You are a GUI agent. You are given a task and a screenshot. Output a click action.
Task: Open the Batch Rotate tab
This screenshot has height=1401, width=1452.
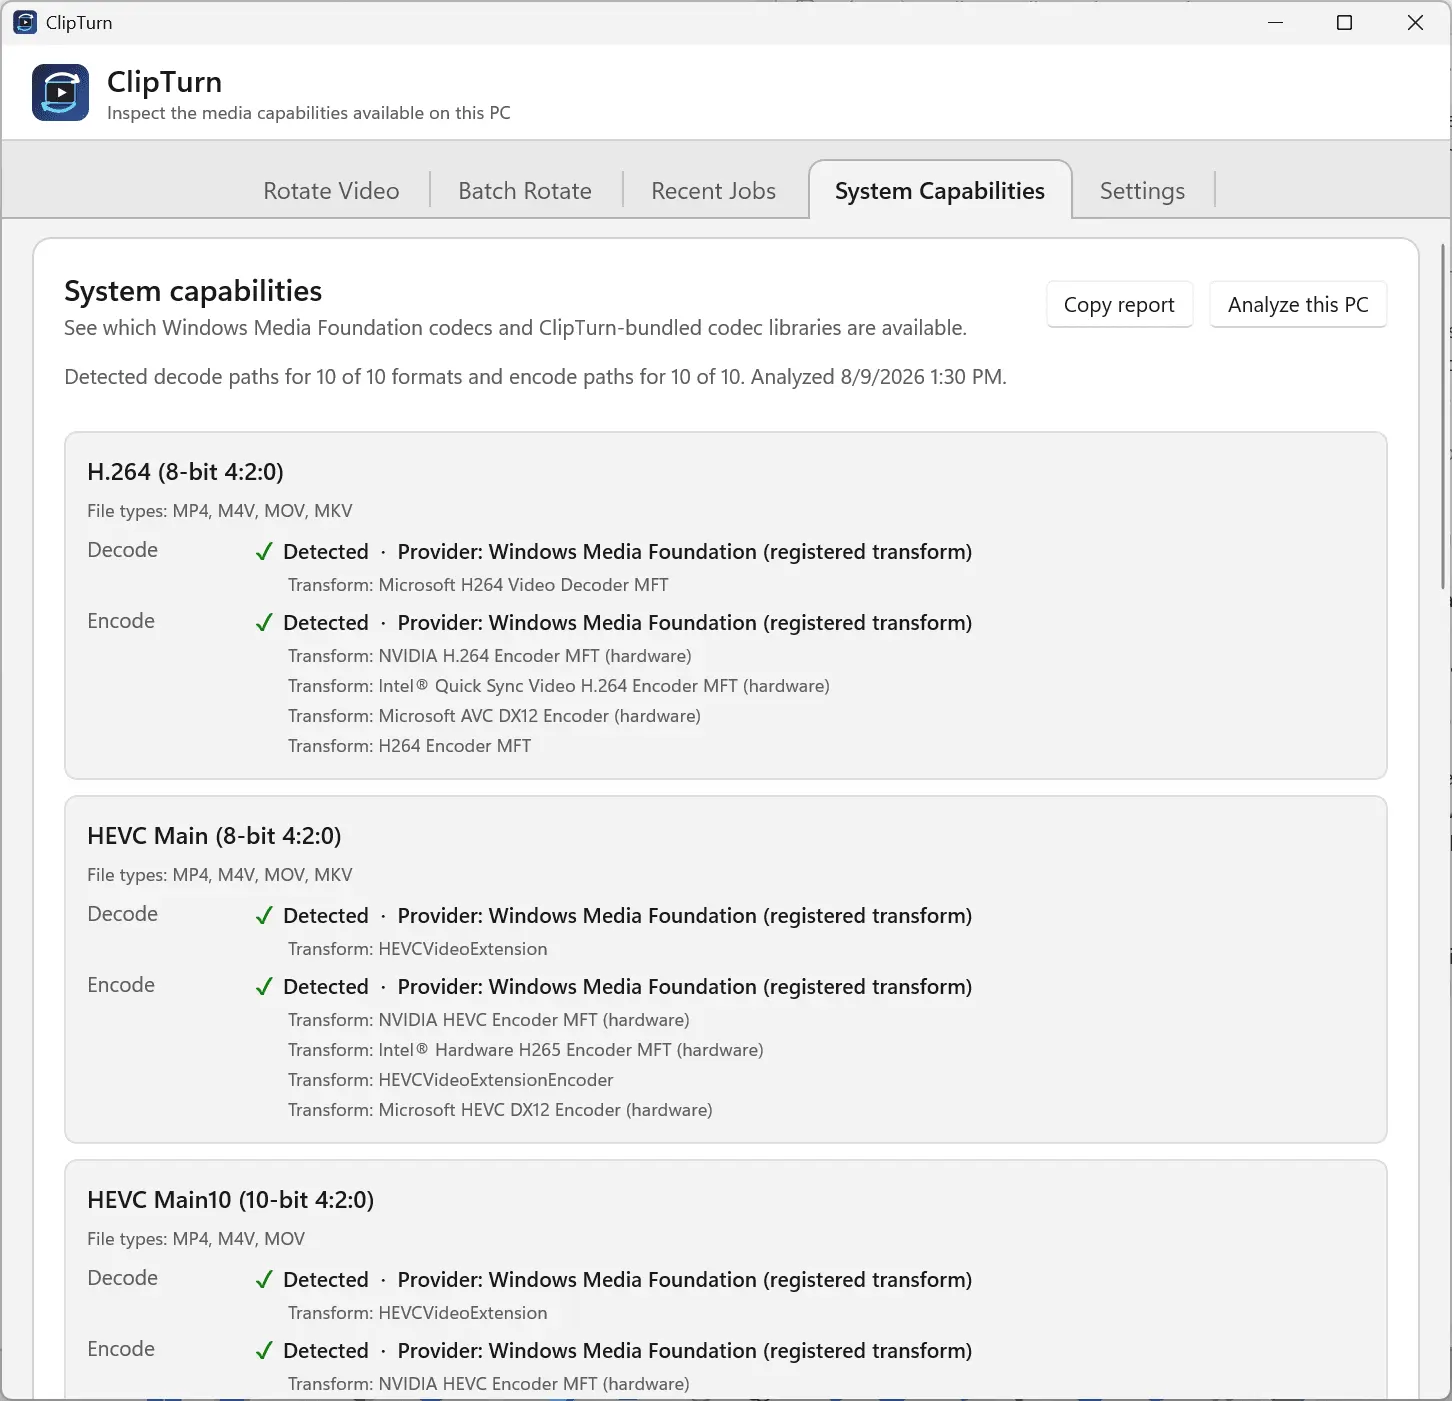[525, 190]
